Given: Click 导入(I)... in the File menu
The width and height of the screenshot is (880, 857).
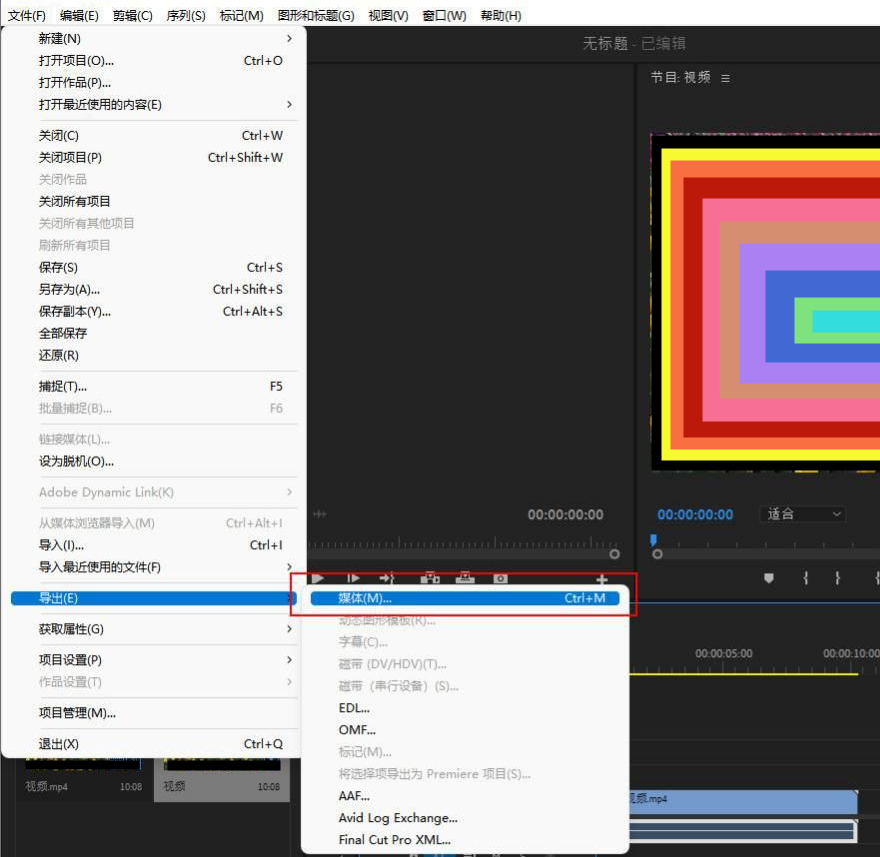Looking at the screenshot, I should (x=62, y=545).
